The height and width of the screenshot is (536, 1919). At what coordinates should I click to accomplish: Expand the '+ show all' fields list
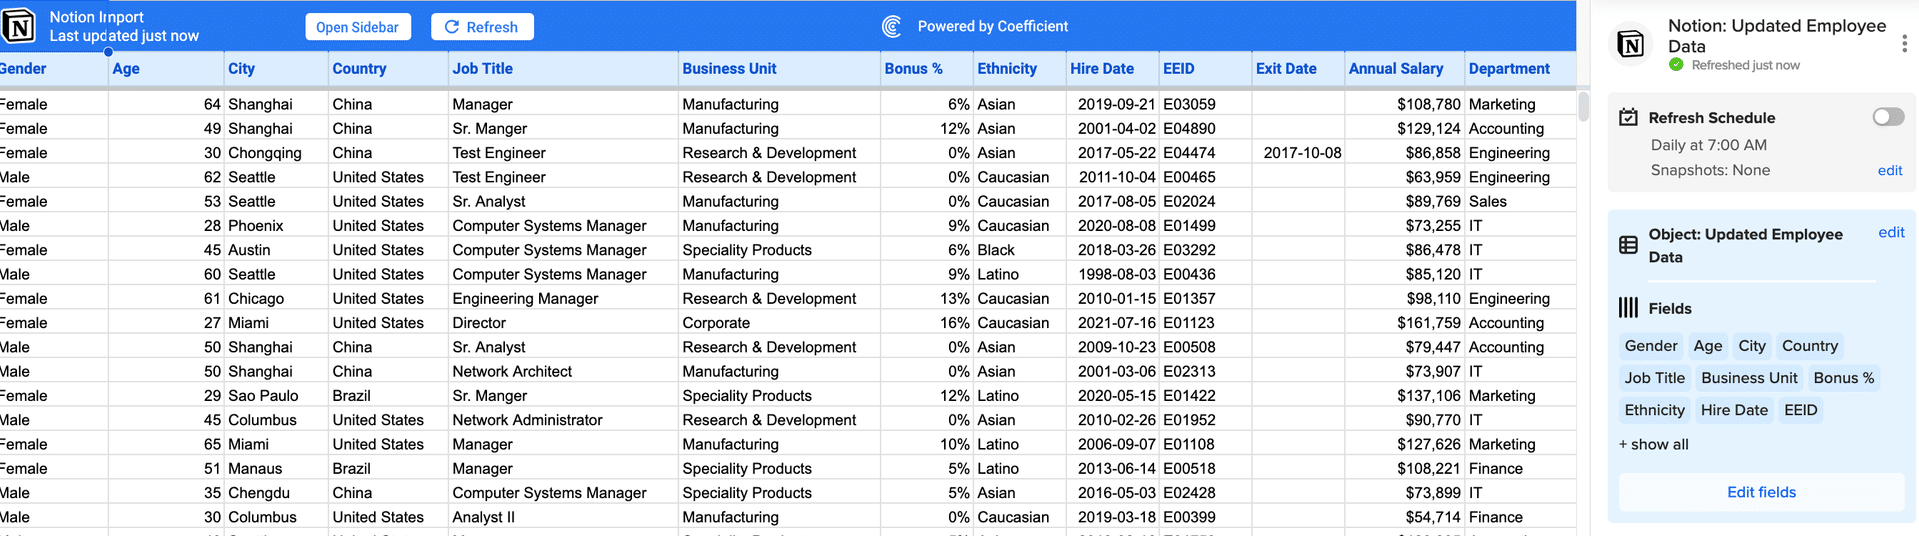pos(1654,444)
